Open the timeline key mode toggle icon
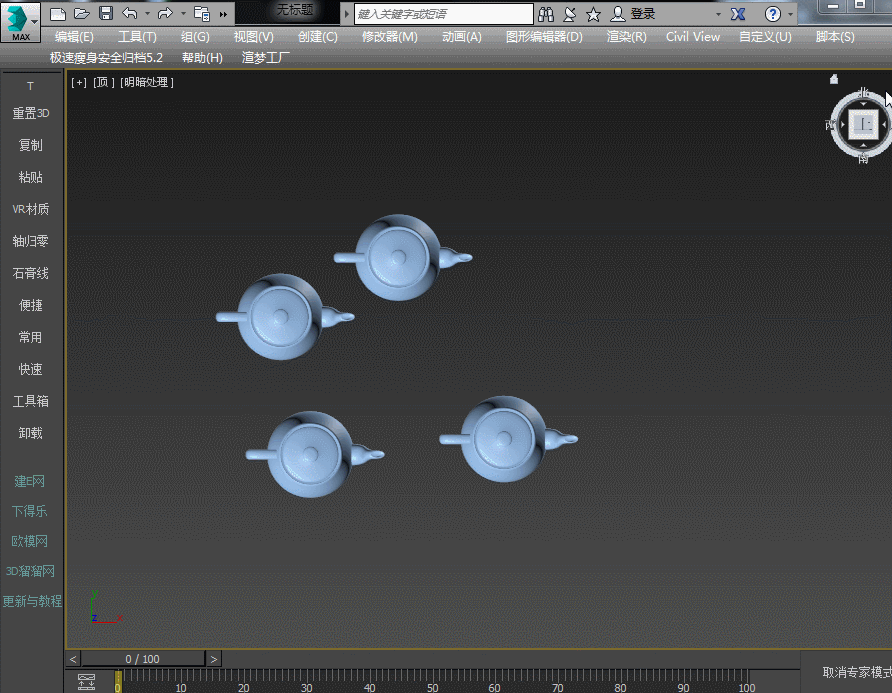892x693 pixels. [87, 682]
